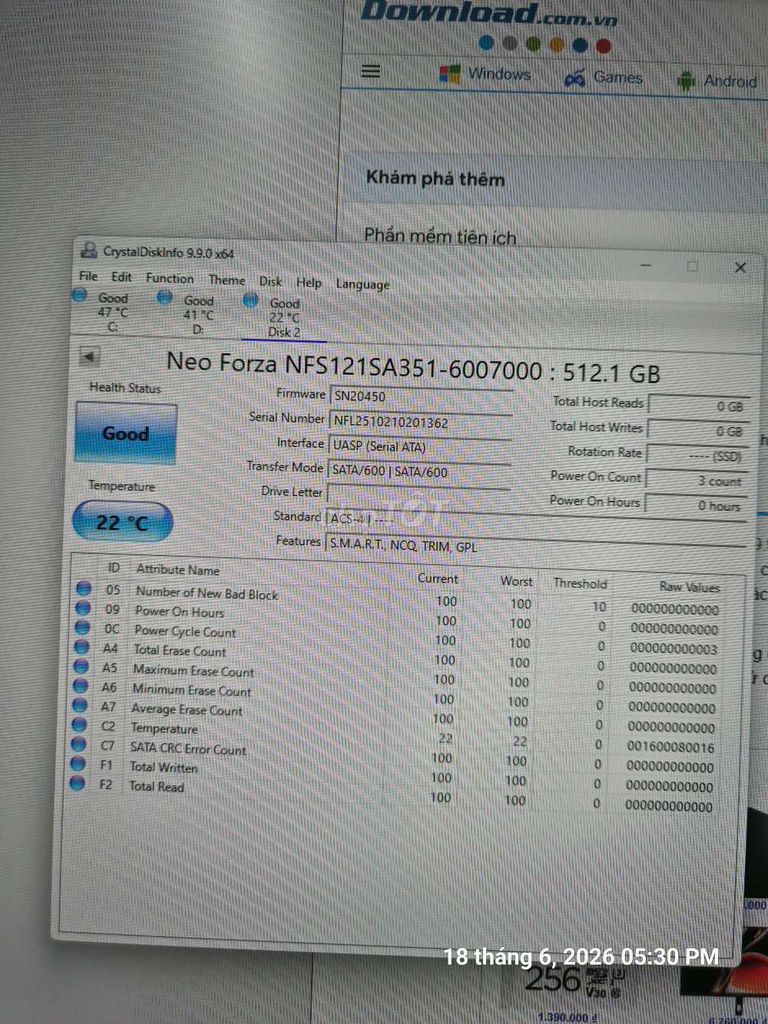
Task: Open Windows category in the browser page
Action: coord(485,74)
